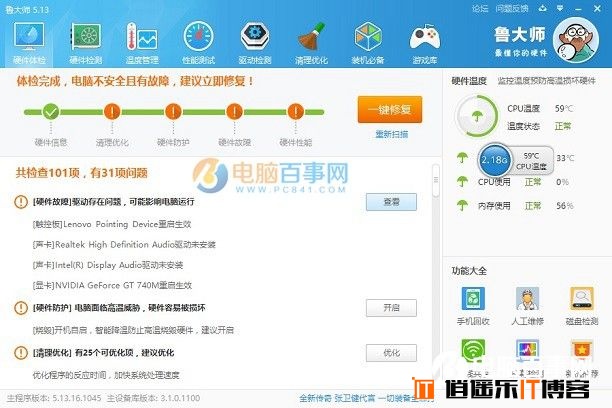Select Intel(R) Display Audio row
Viewport: 612px width, 408px height.
[108, 265]
